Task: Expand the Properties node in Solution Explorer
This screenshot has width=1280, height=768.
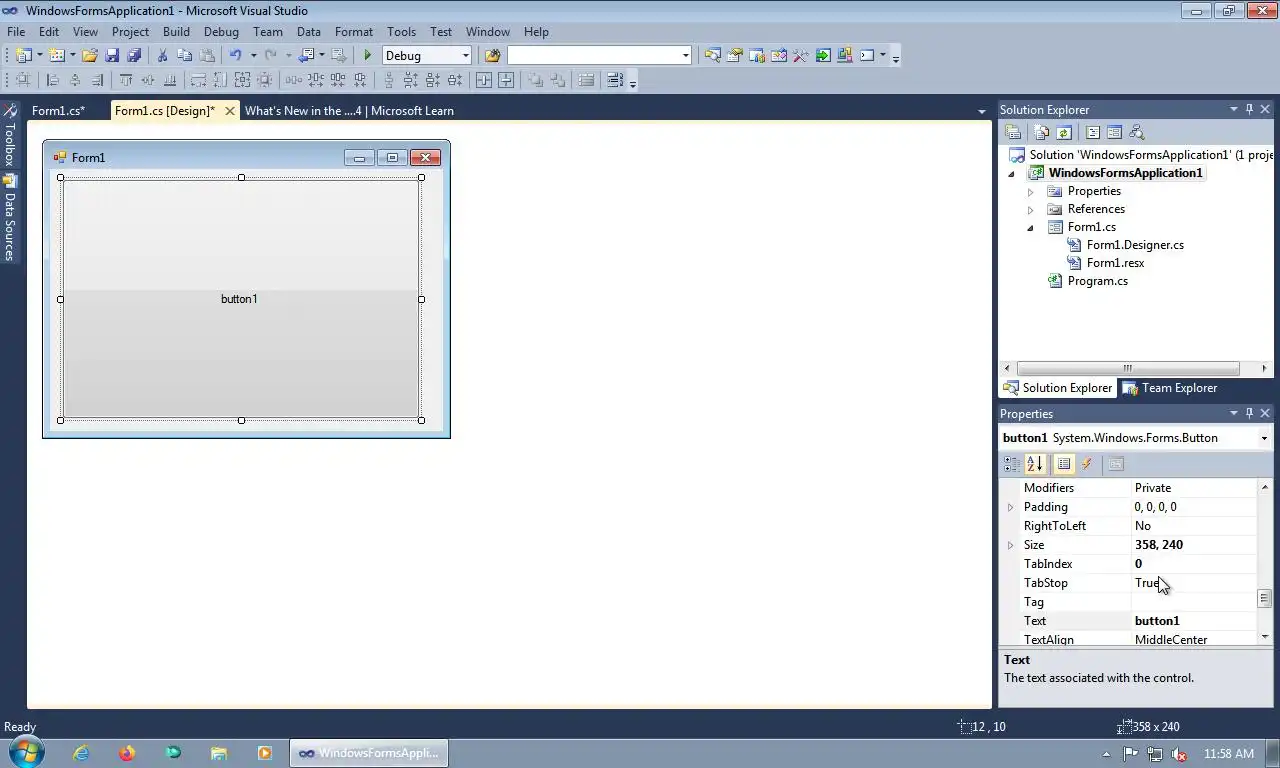Action: (x=1031, y=191)
